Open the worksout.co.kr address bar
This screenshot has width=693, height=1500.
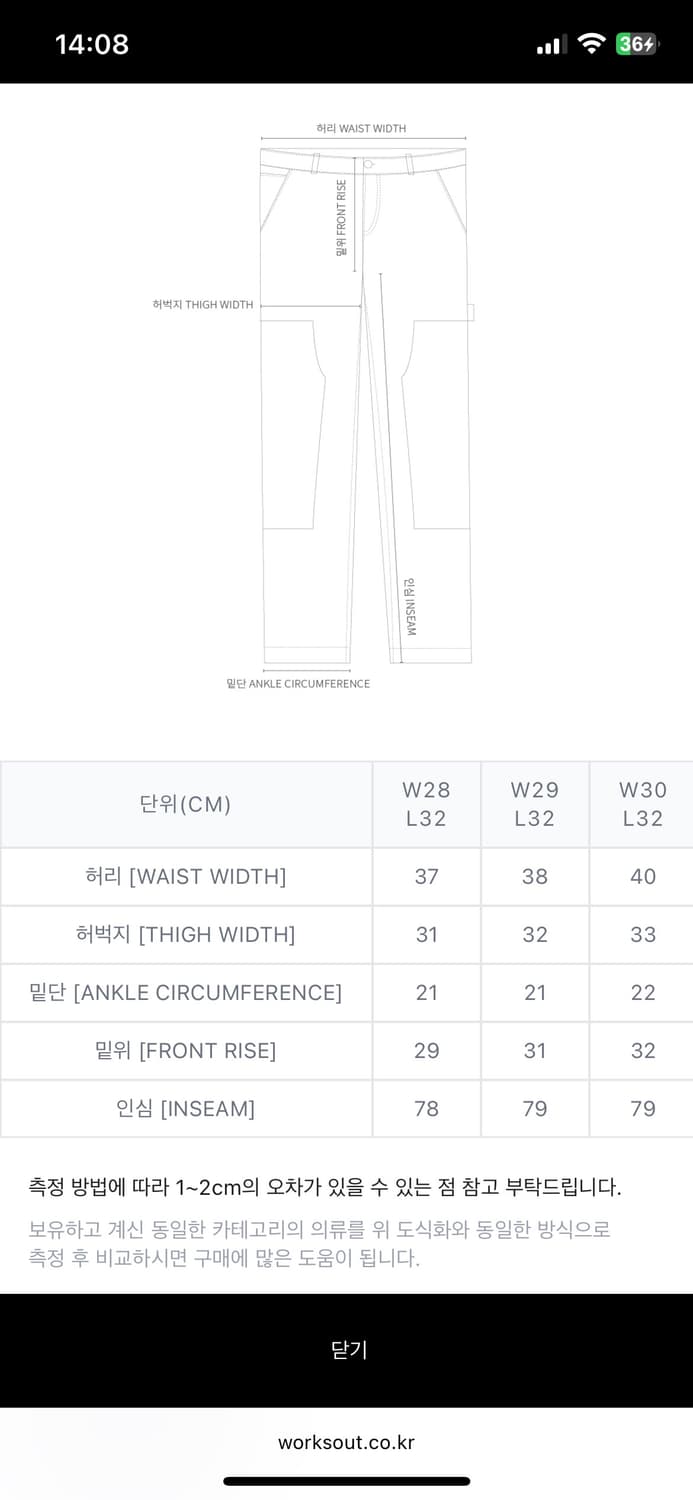(346, 1442)
